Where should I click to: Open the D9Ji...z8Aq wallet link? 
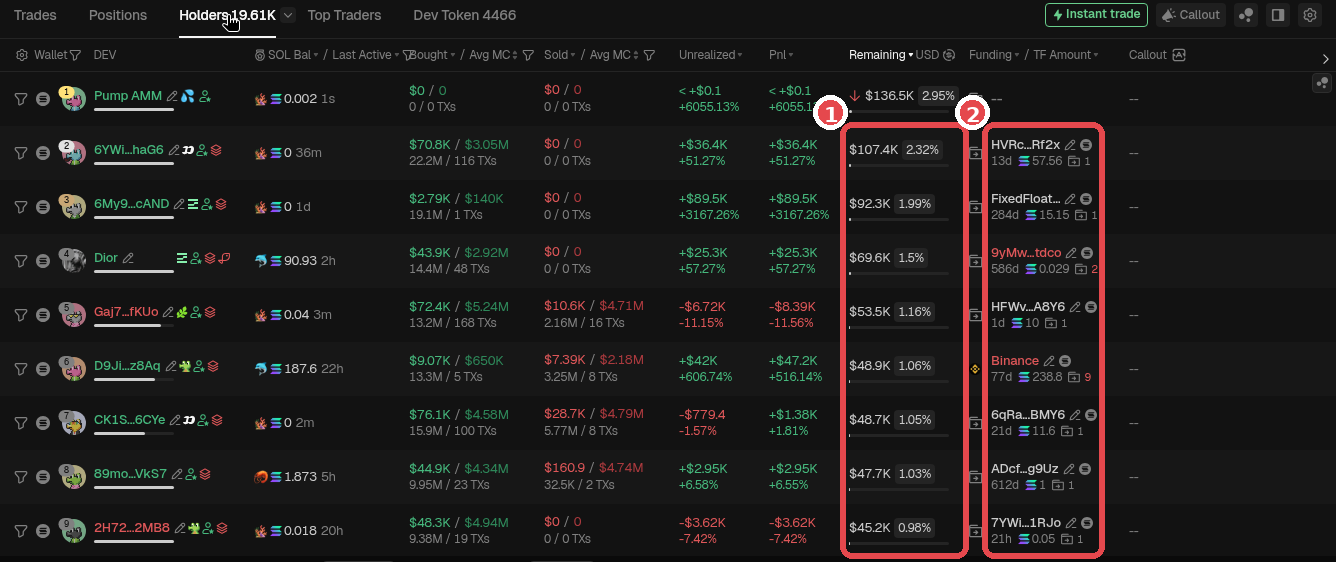(x=127, y=366)
